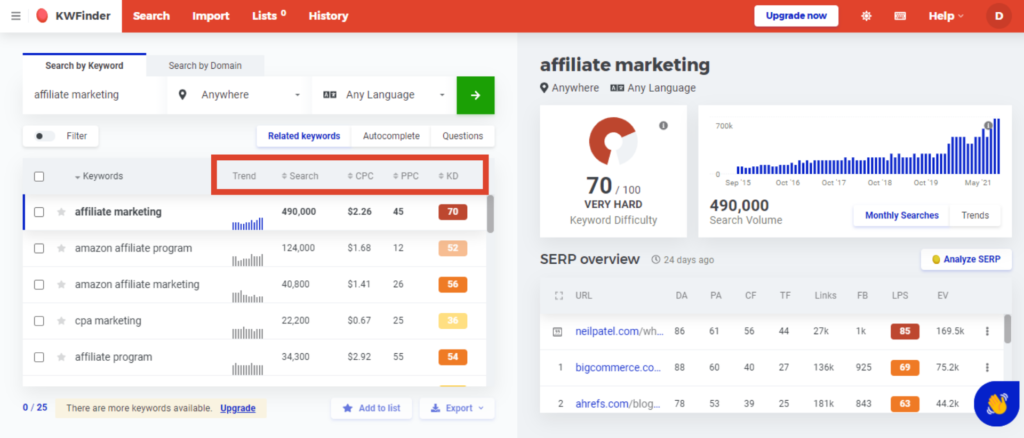Viewport: 1024px width, 438px height.
Task: Star the affiliate program keyword
Action: point(61,357)
